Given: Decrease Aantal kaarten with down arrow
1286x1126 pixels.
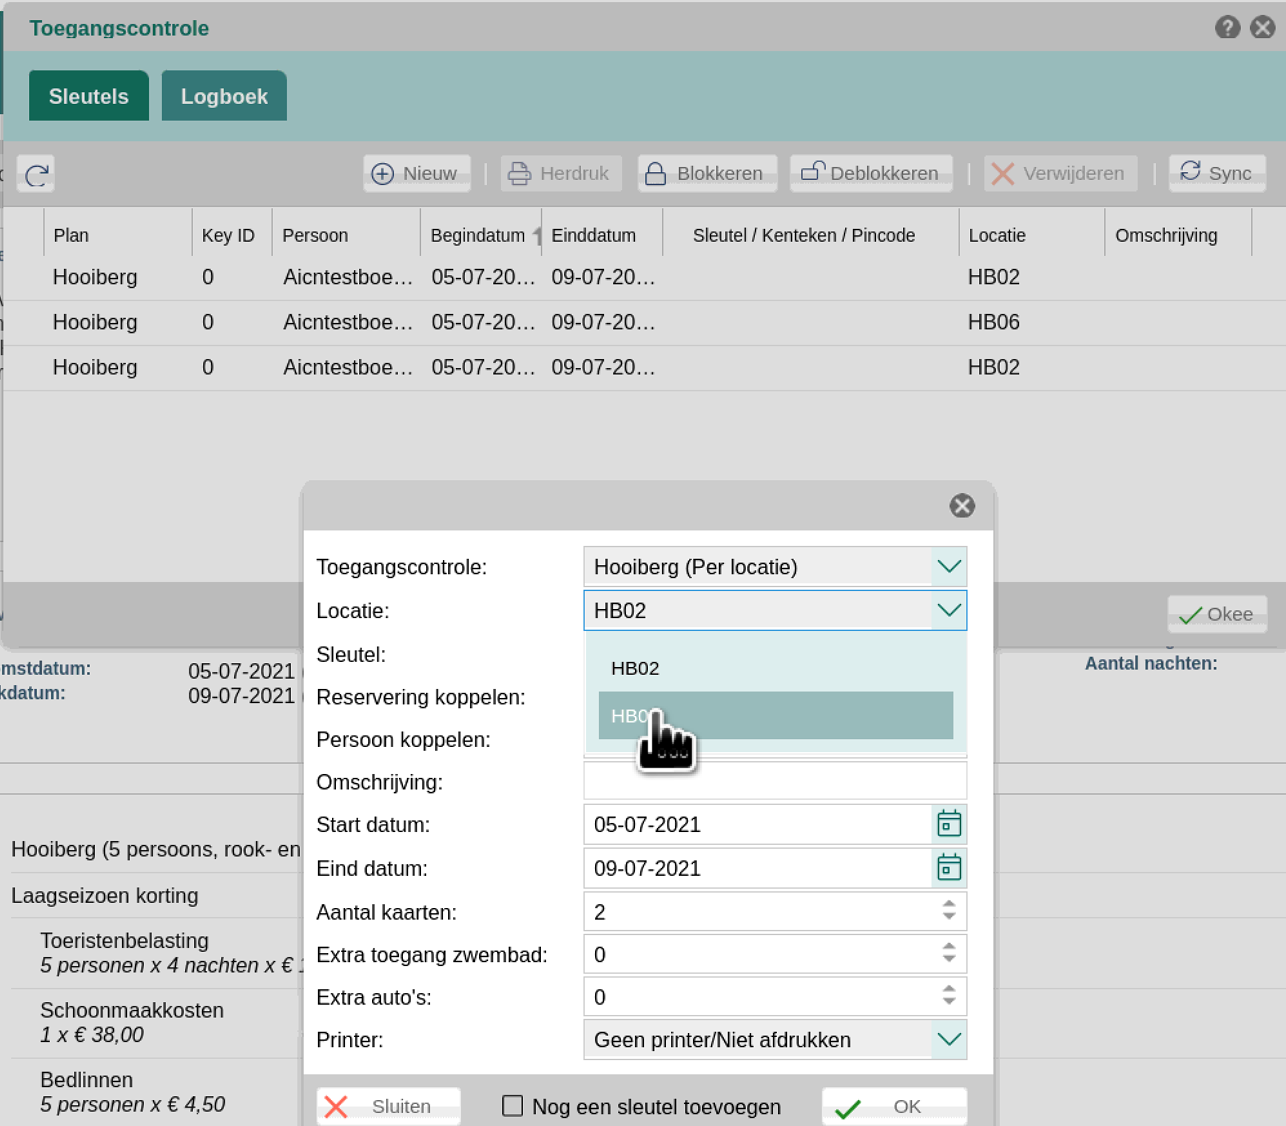Looking at the screenshot, I should pyautogui.click(x=949, y=917).
